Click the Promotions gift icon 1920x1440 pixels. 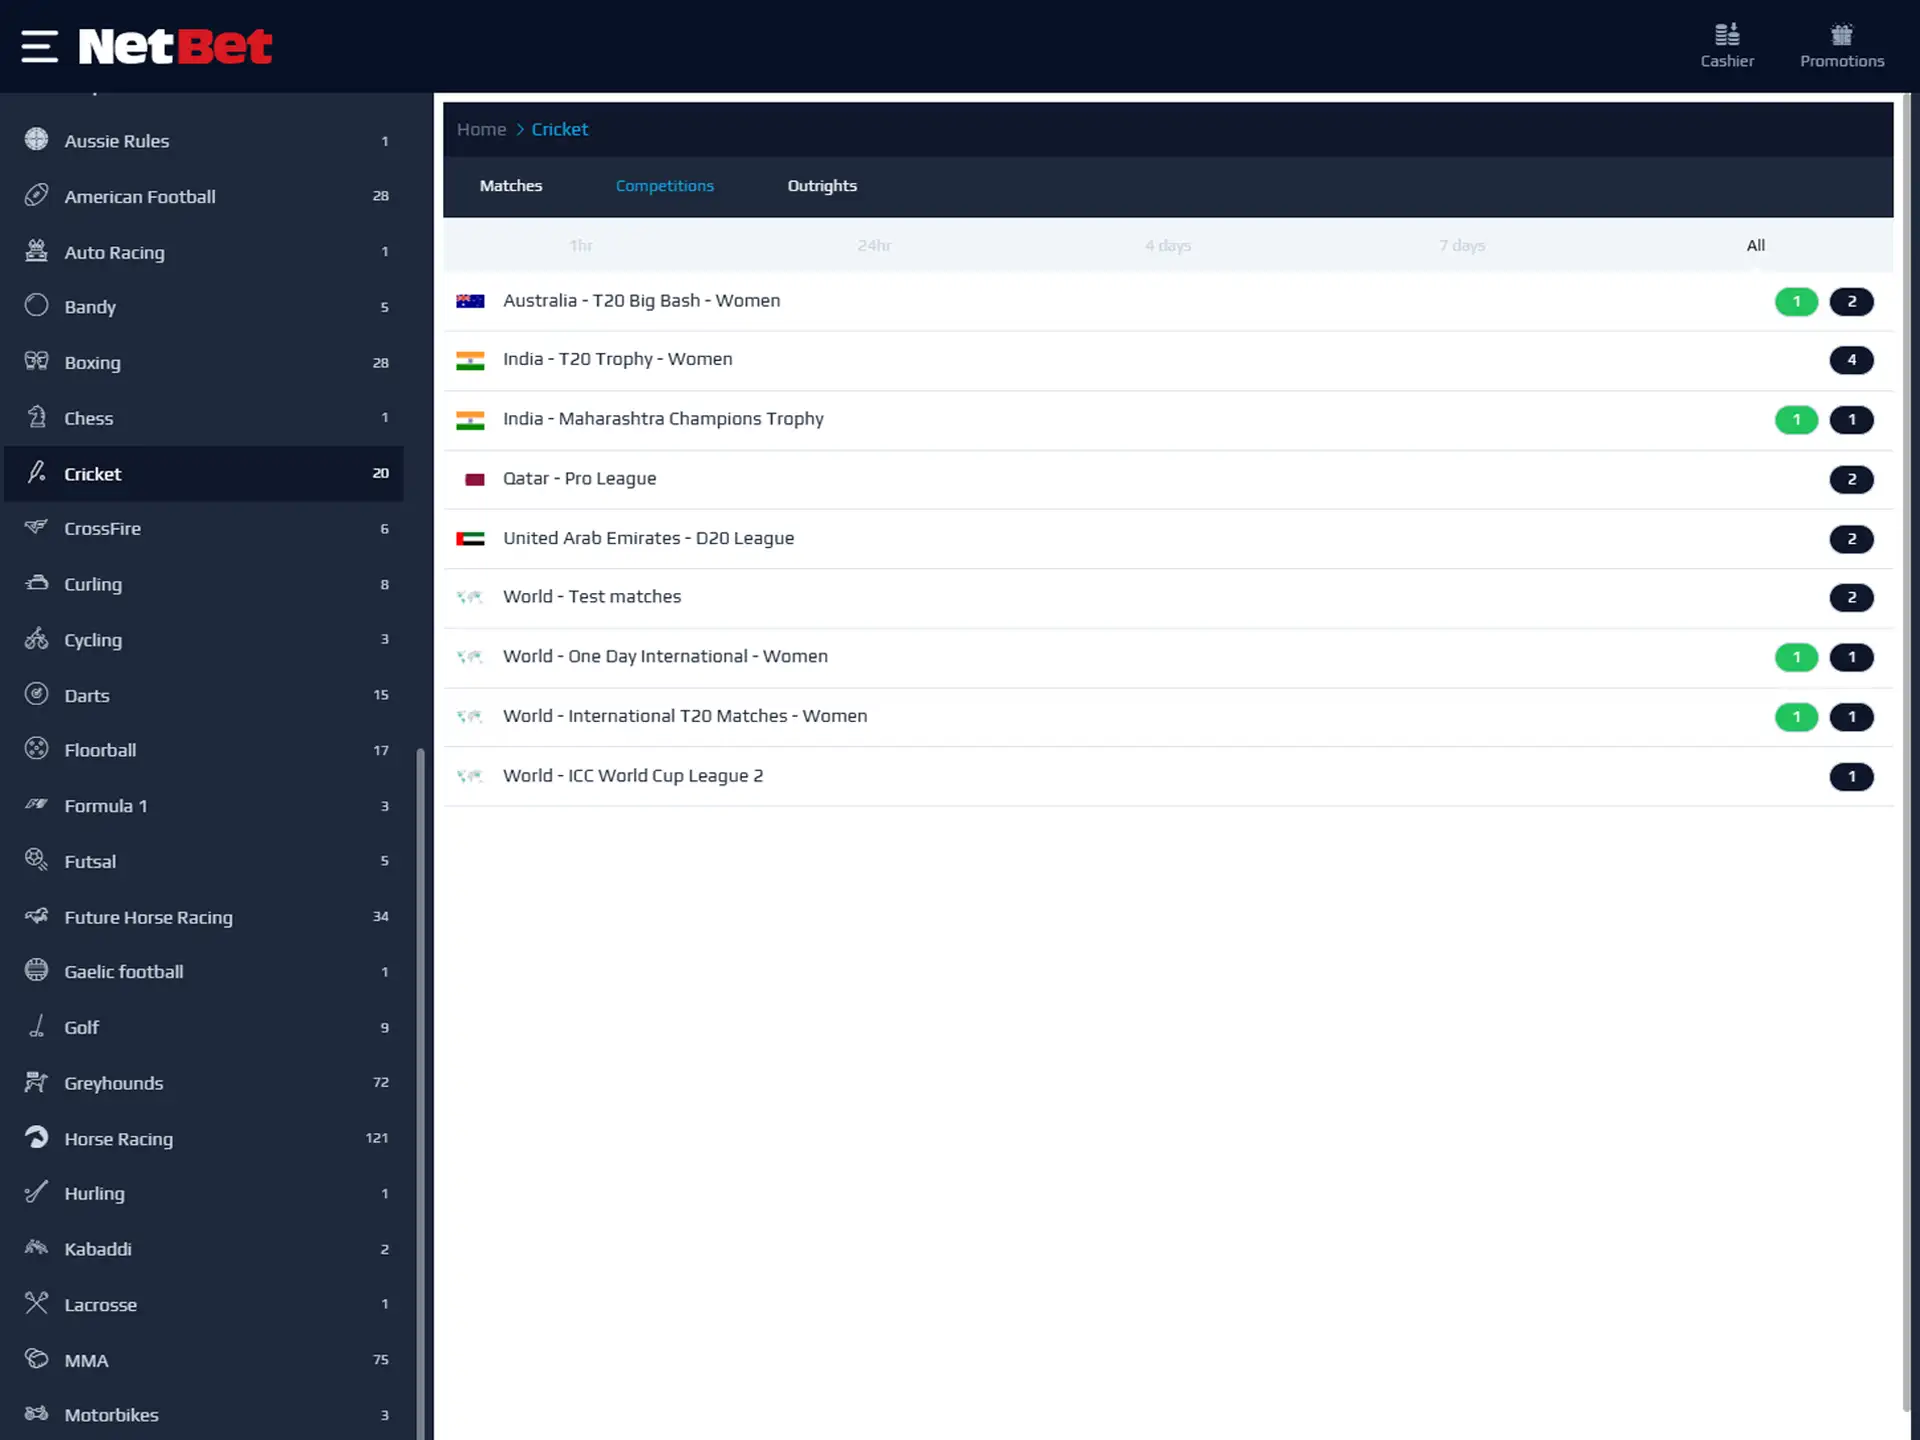pyautogui.click(x=1841, y=35)
